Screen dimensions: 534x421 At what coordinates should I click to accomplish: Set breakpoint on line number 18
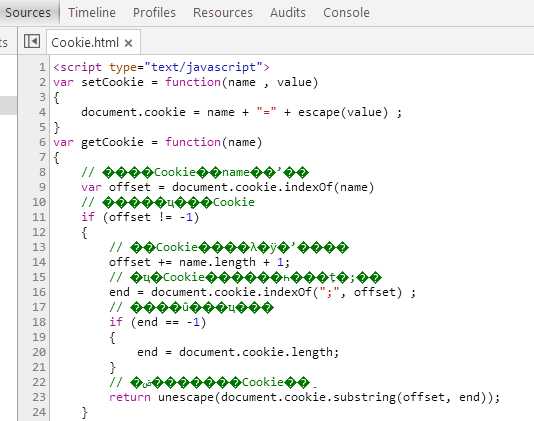pyautogui.click(x=39, y=322)
